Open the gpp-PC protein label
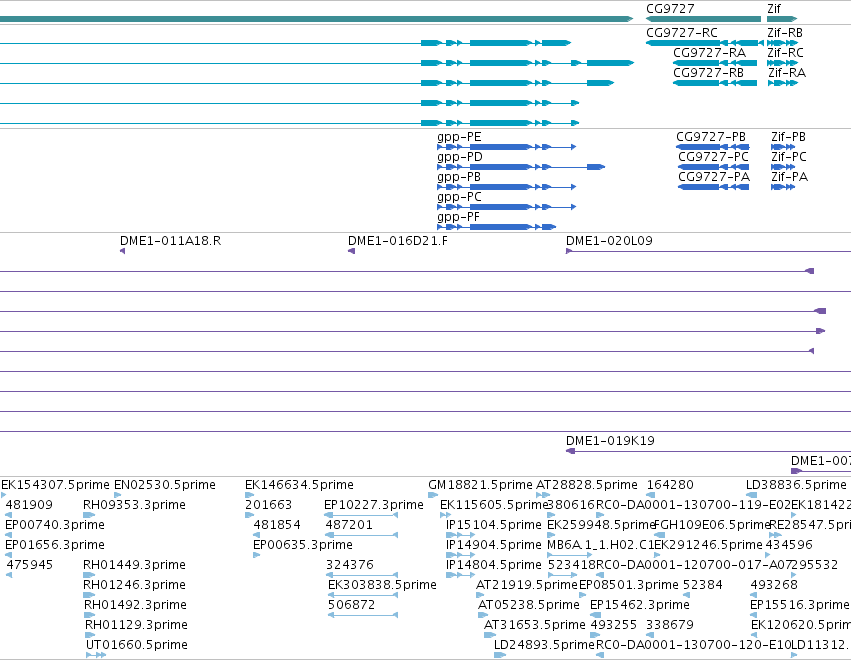The width and height of the screenshot is (851, 660). coord(459,197)
